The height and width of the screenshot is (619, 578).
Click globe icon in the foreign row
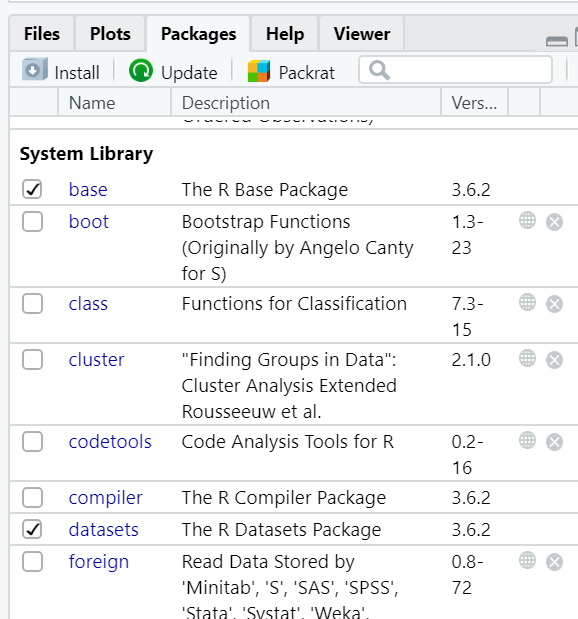point(527,561)
